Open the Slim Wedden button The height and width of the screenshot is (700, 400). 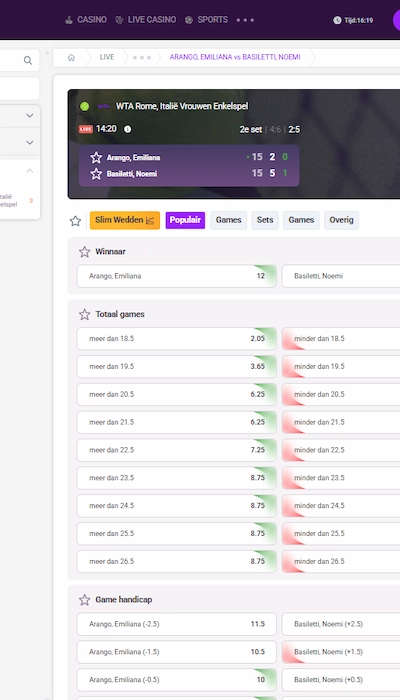(x=125, y=220)
